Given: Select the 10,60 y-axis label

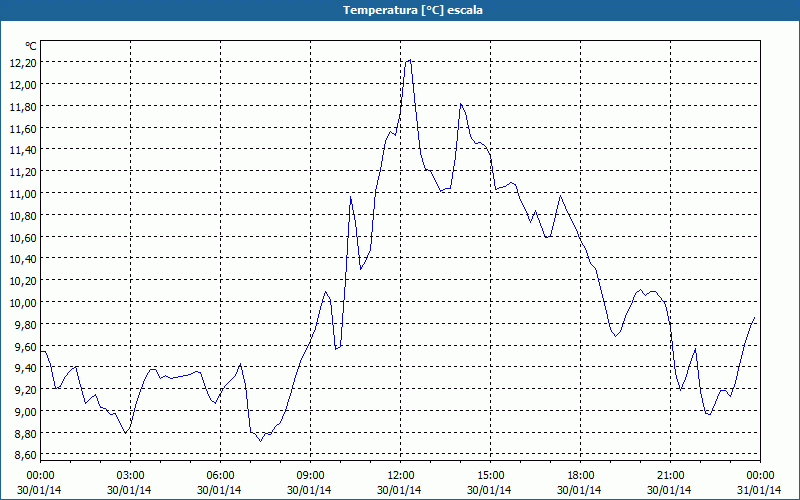Looking at the screenshot, I should tap(23, 237).
